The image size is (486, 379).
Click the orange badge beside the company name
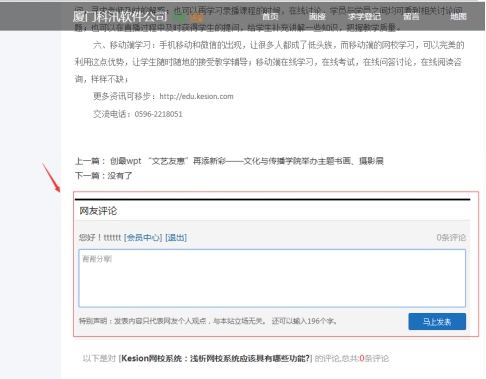coord(196,17)
